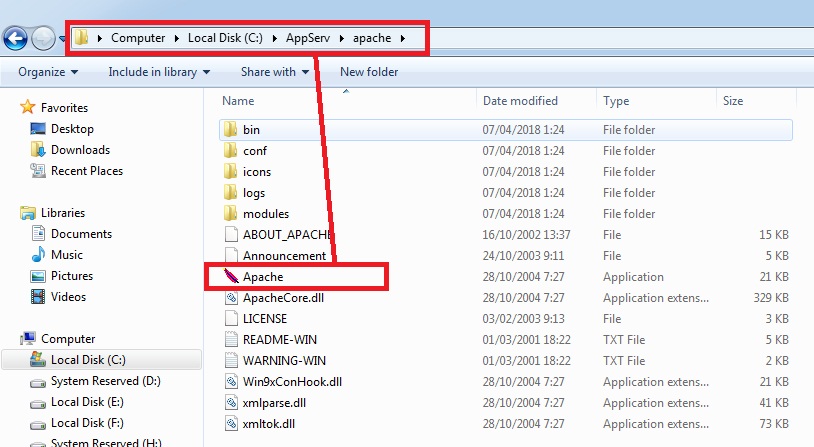Click the Apache application feather icon
This screenshot has height=447, width=814.
tap(231, 276)
